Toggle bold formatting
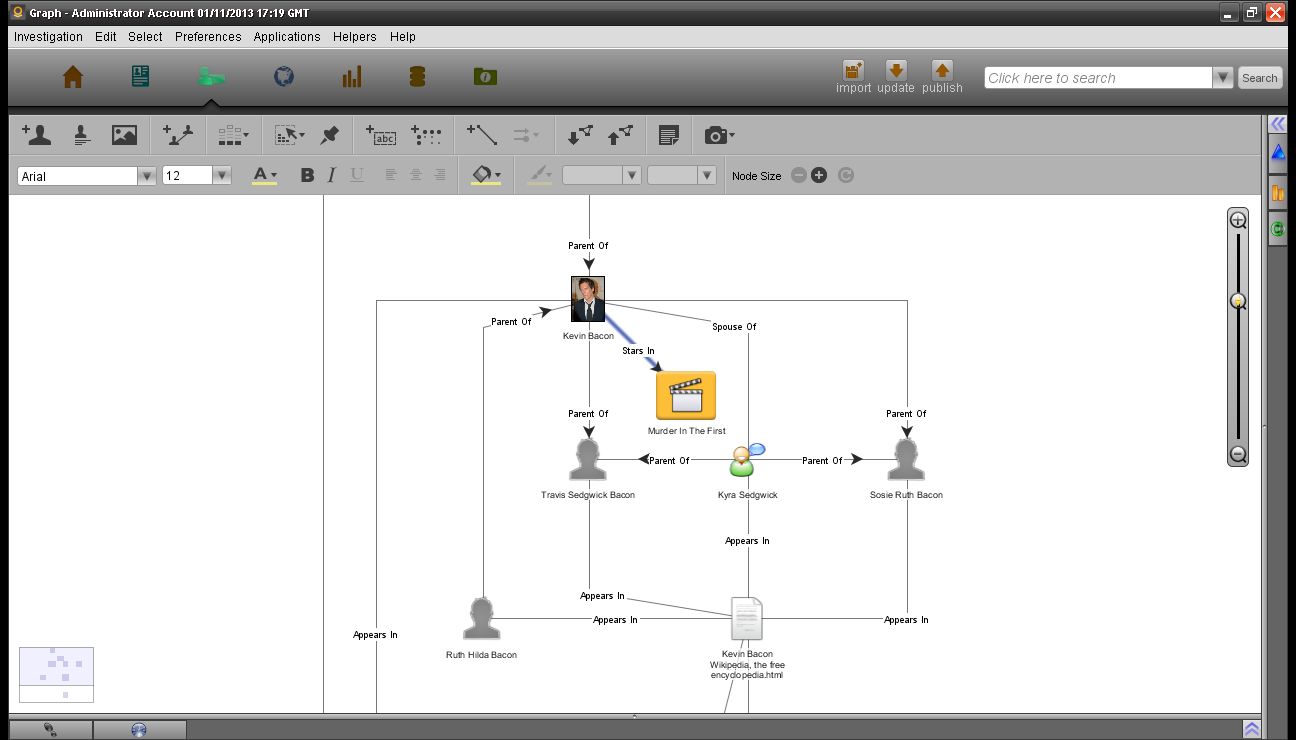This screenshot has width=1296, height=740. [x=307, y=175]
